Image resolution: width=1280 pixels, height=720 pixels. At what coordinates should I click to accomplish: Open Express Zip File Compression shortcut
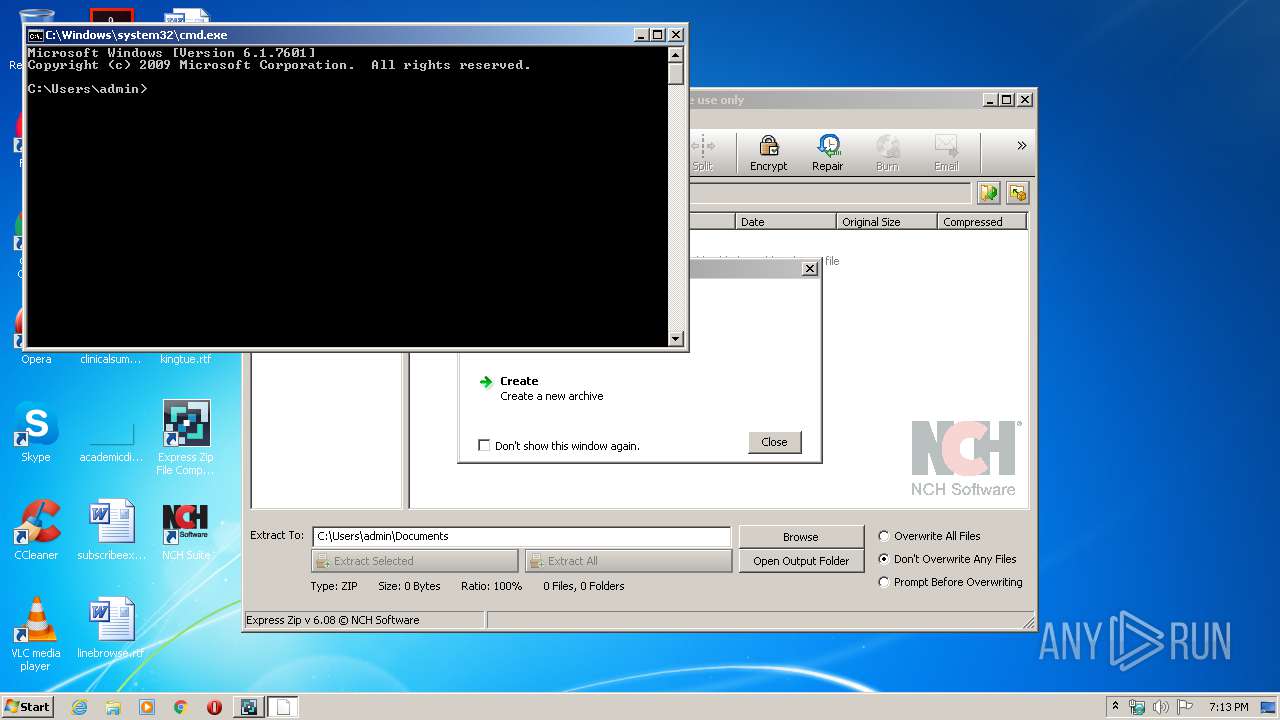(x=186, y=438)
